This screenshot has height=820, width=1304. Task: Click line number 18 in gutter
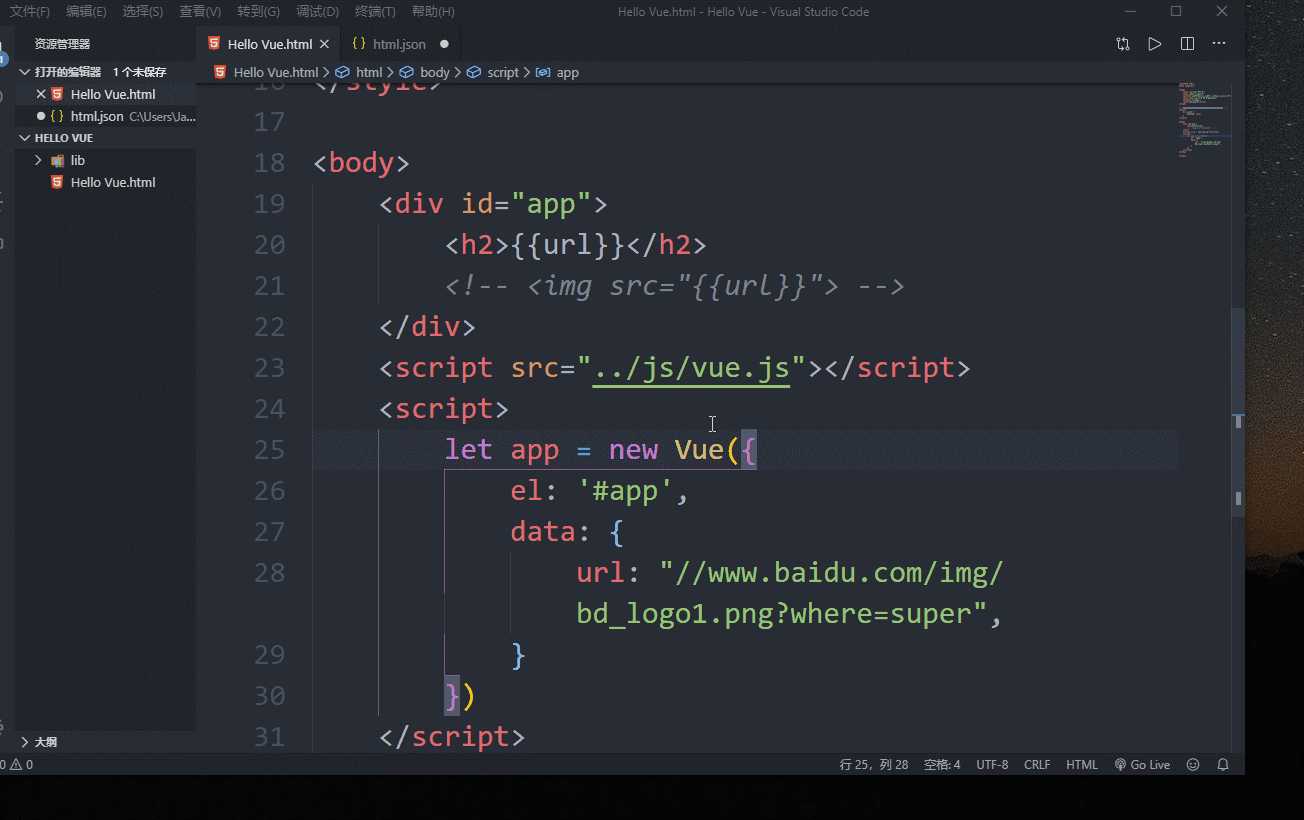click(x=269, y=163)
